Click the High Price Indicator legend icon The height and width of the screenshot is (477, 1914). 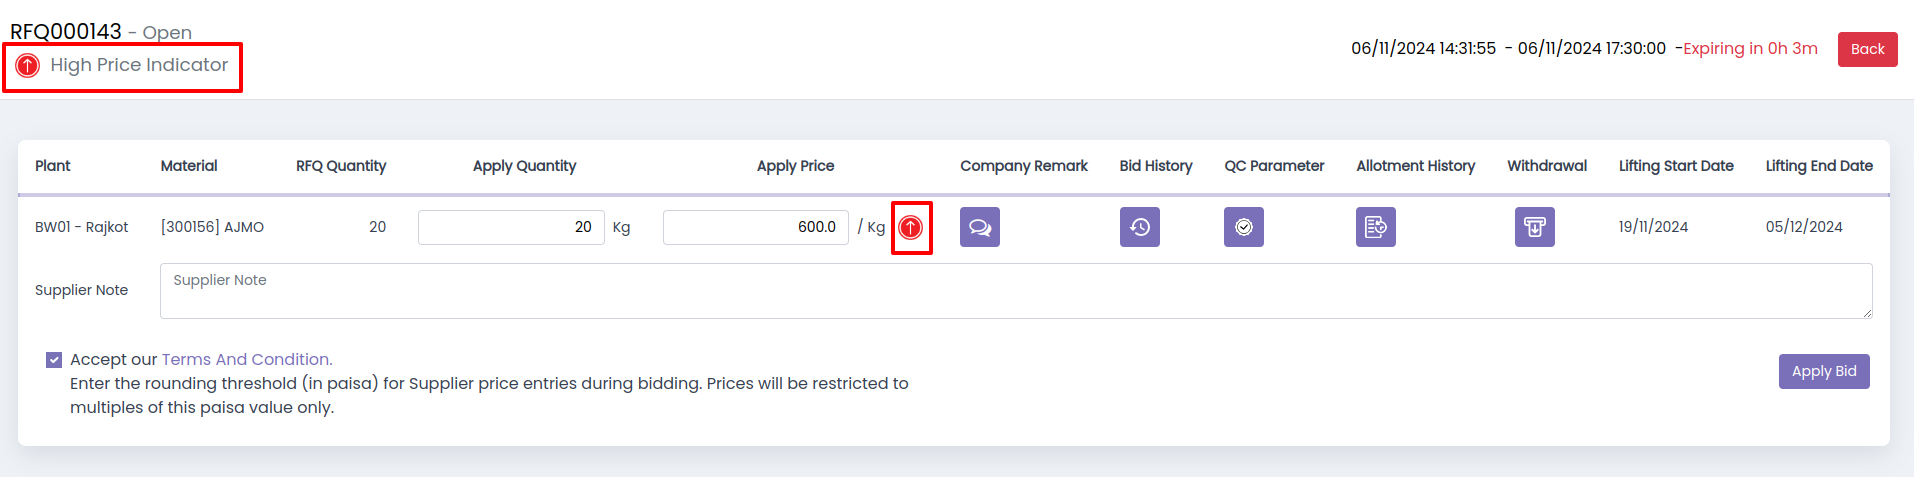[28, 66]
